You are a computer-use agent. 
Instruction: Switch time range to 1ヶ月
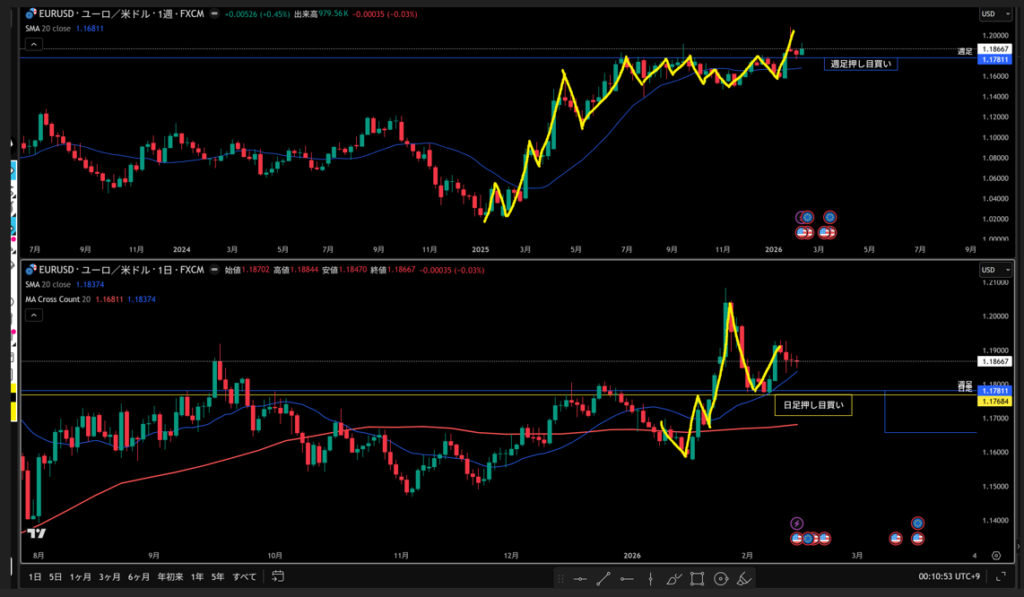tap(81, 577)
